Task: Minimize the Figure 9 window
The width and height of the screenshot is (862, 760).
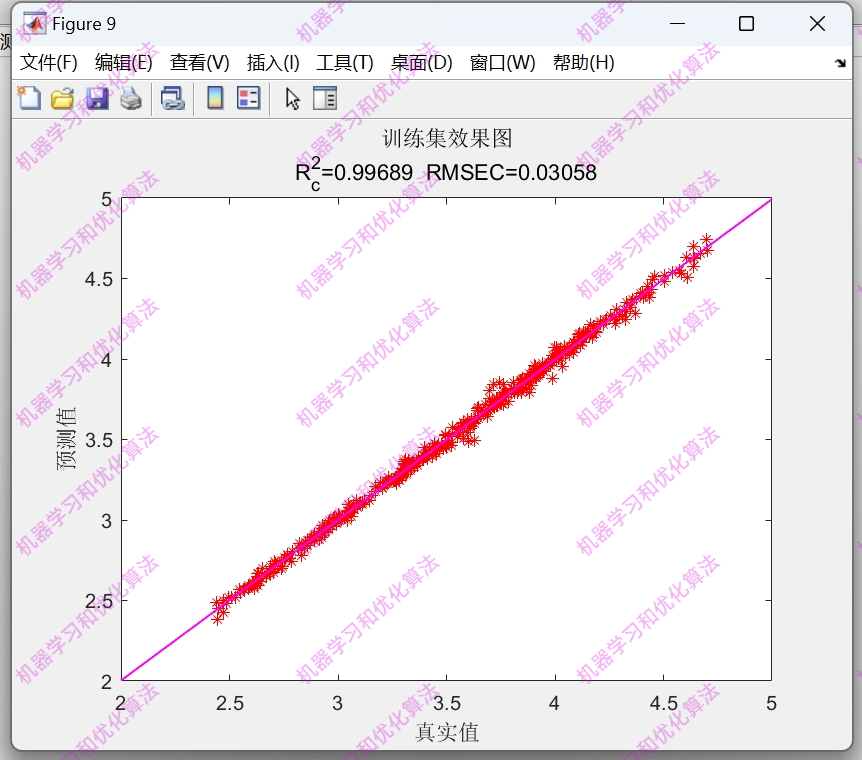Action: (677, 24)
